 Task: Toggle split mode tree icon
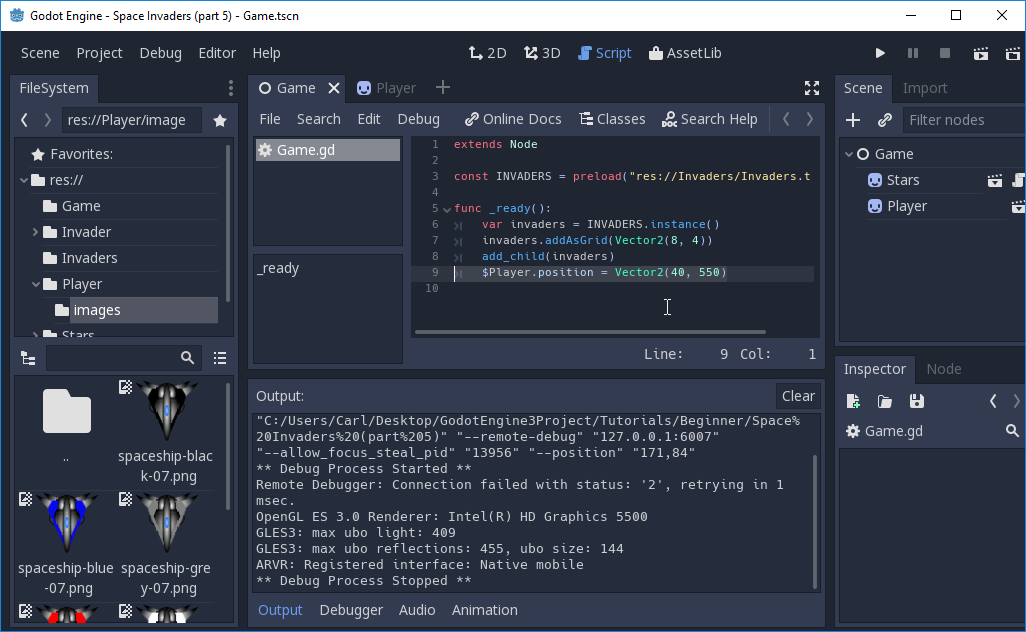(x=28, y=358)
